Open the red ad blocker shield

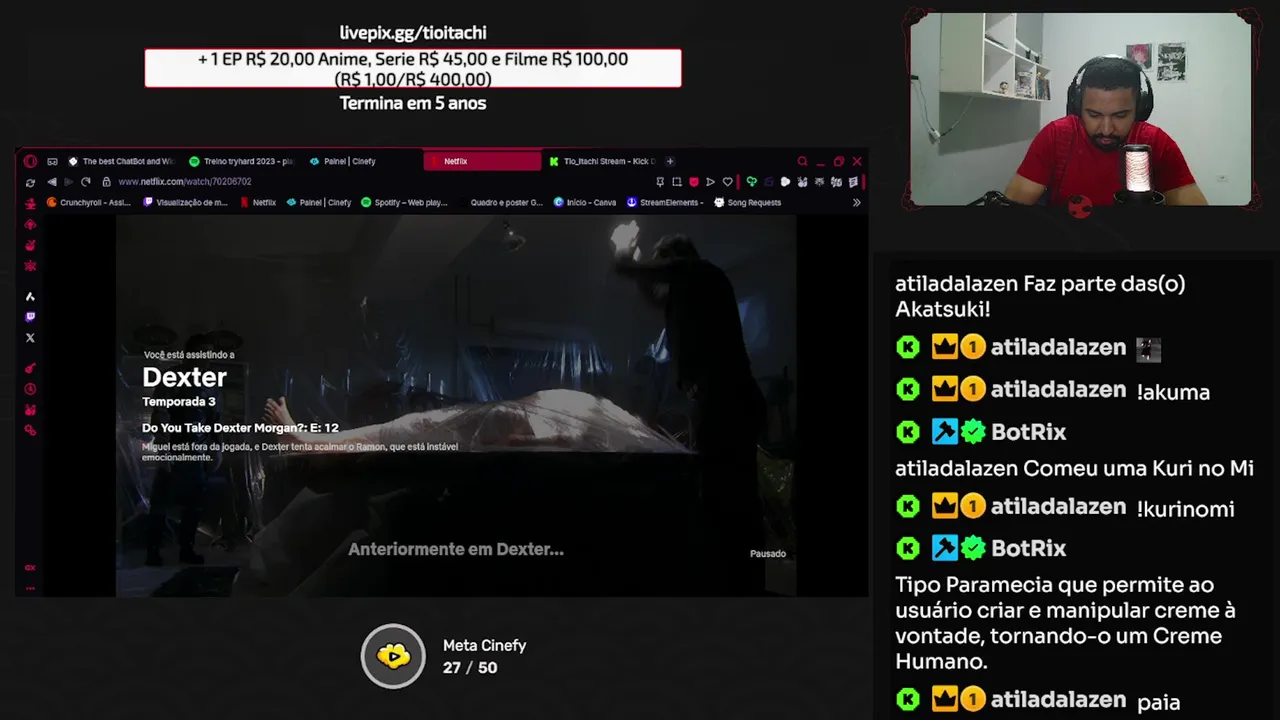click(694, 182)
